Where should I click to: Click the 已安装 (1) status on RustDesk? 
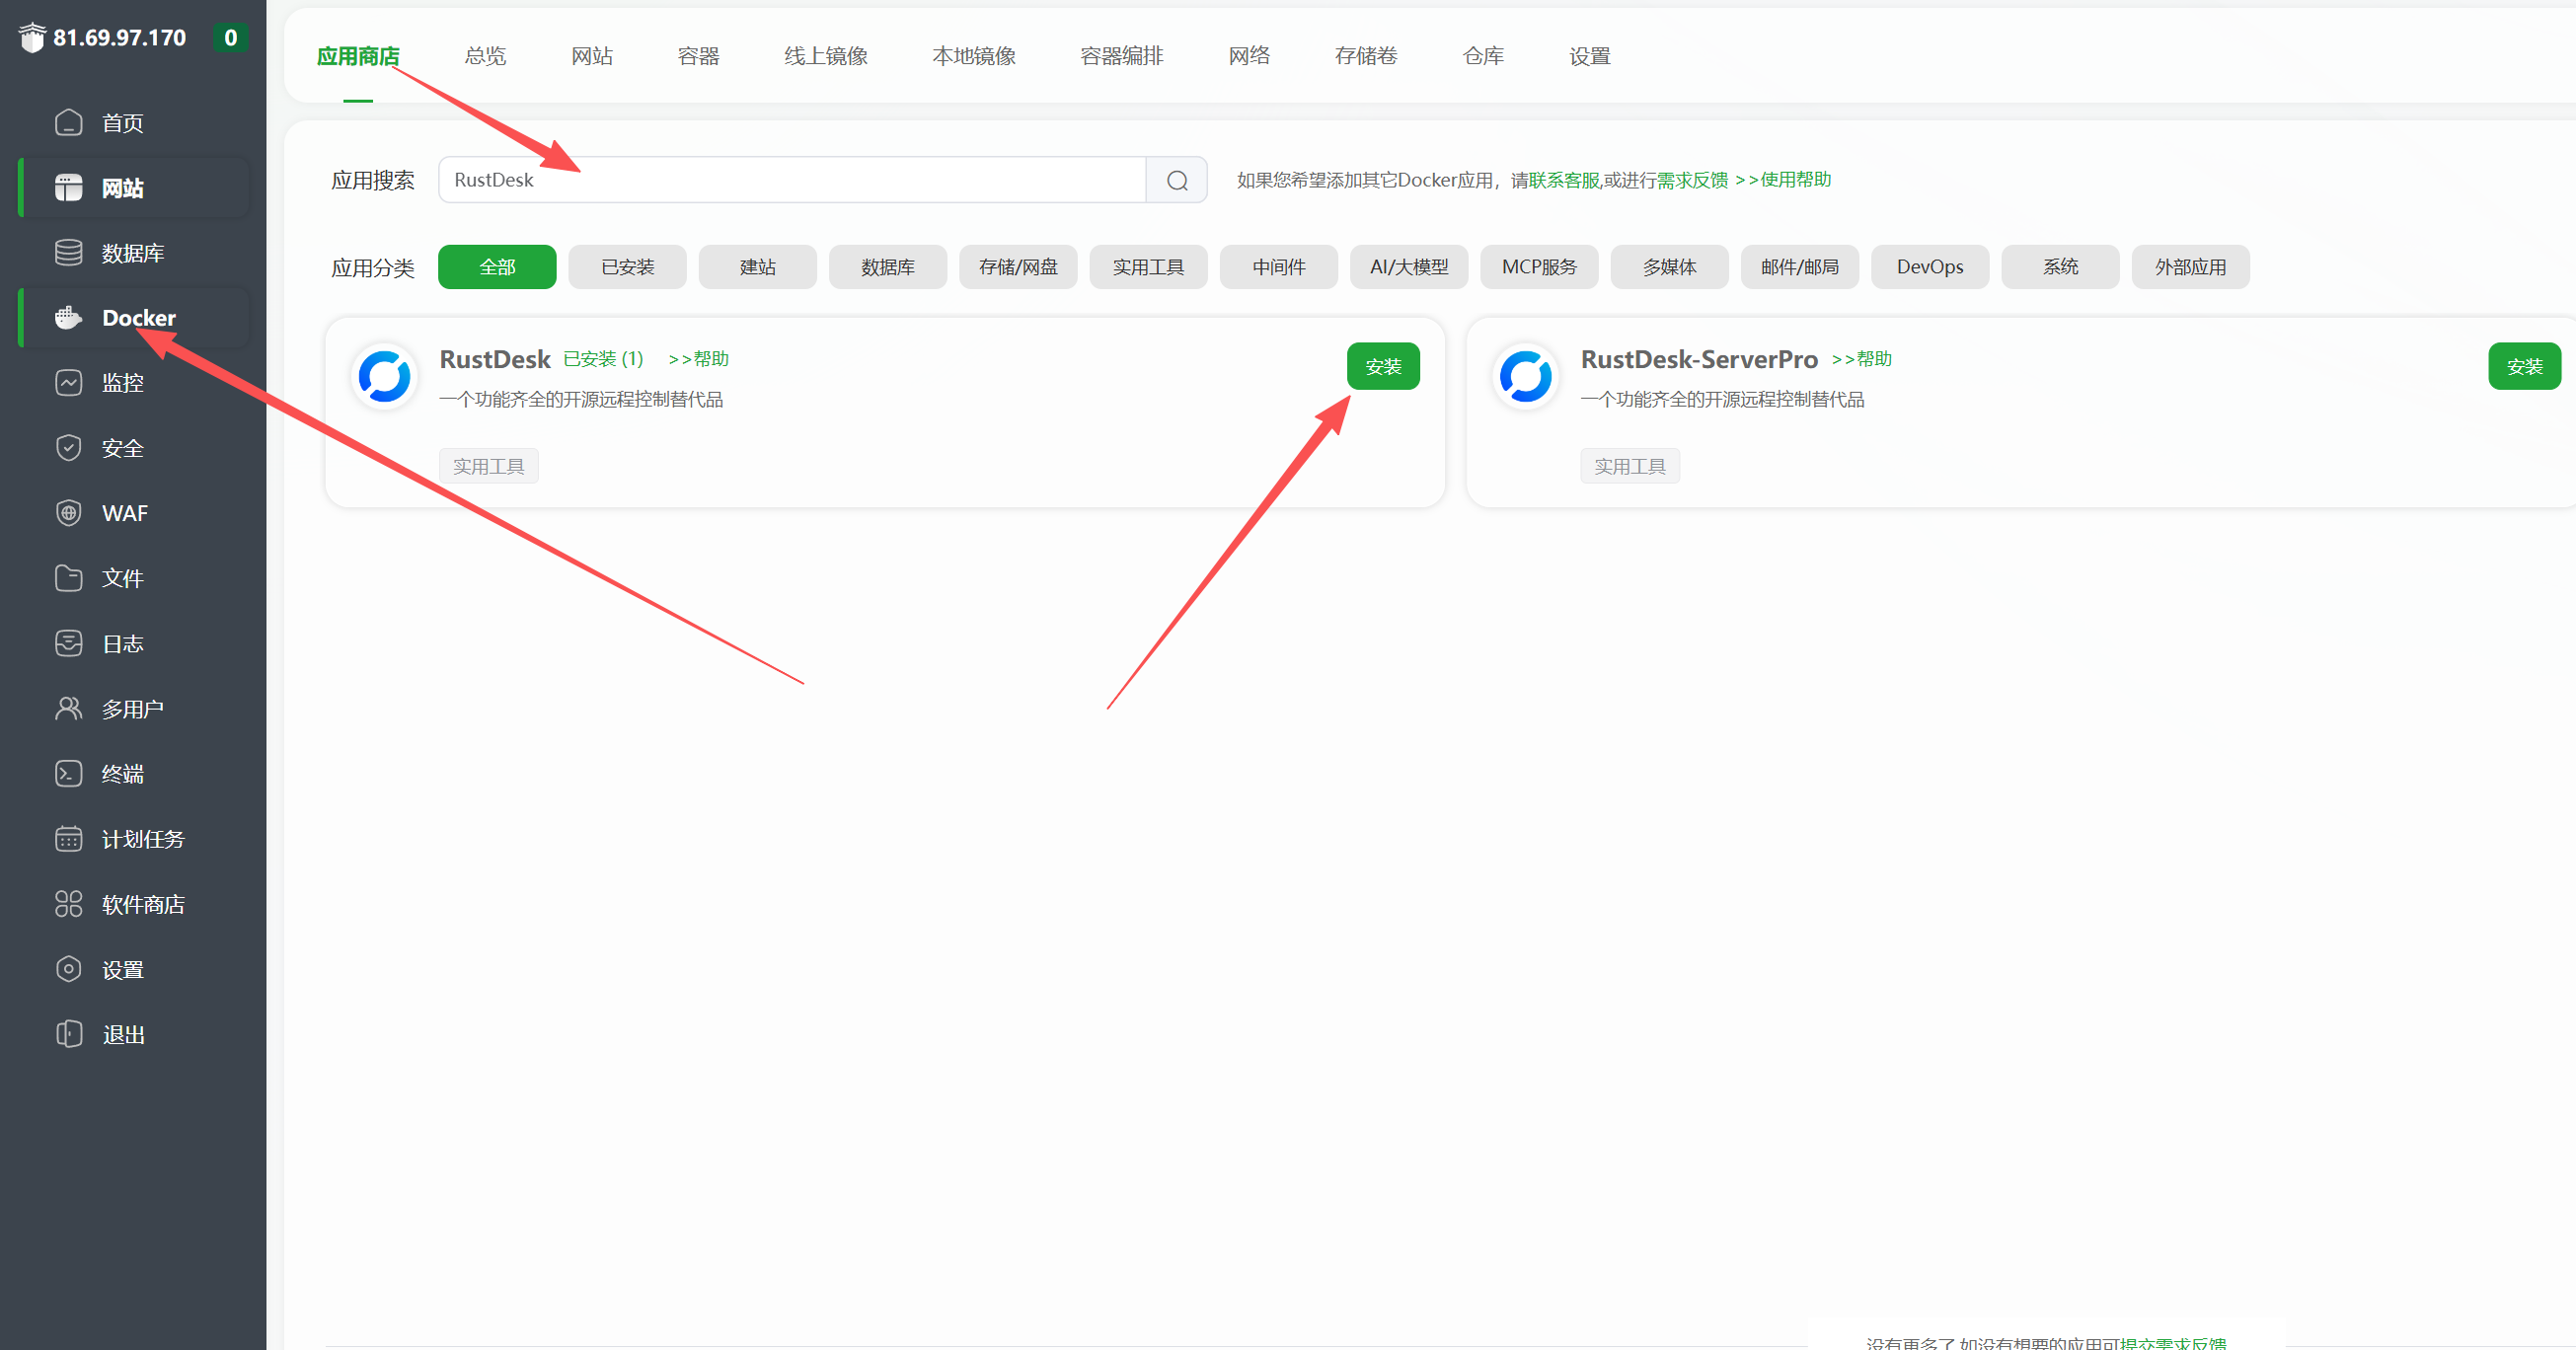603,359
